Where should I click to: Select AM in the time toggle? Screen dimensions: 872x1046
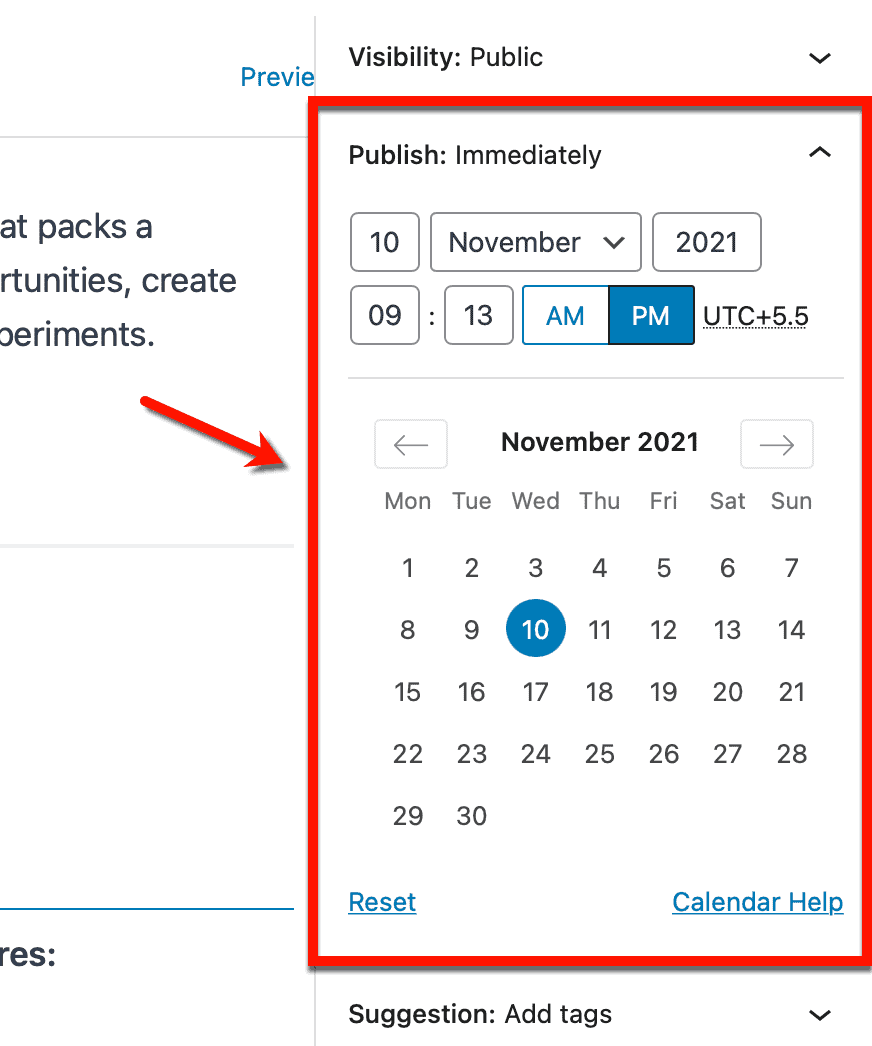tap(565, 315)
